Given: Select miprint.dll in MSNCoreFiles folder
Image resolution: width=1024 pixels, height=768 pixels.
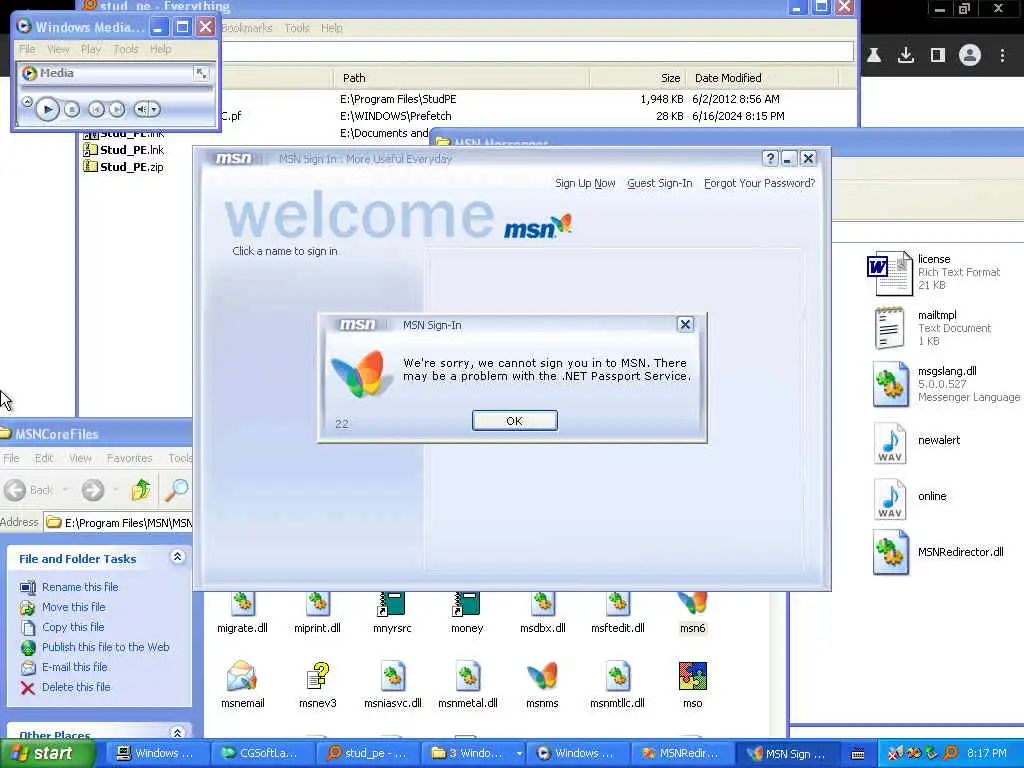Looking at the screenshot, I should tap(317, 614).
